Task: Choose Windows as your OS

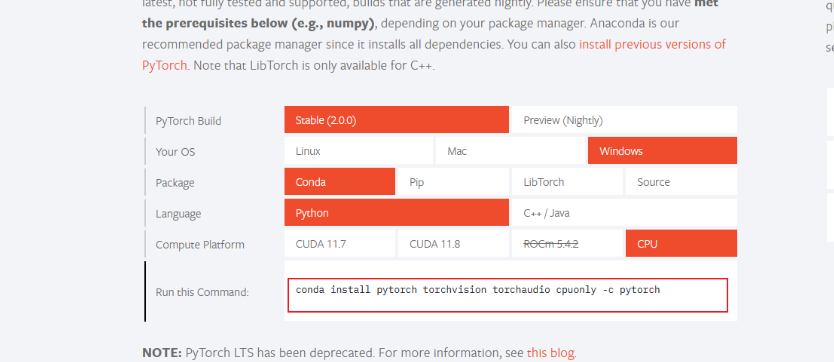Action: 662,151
